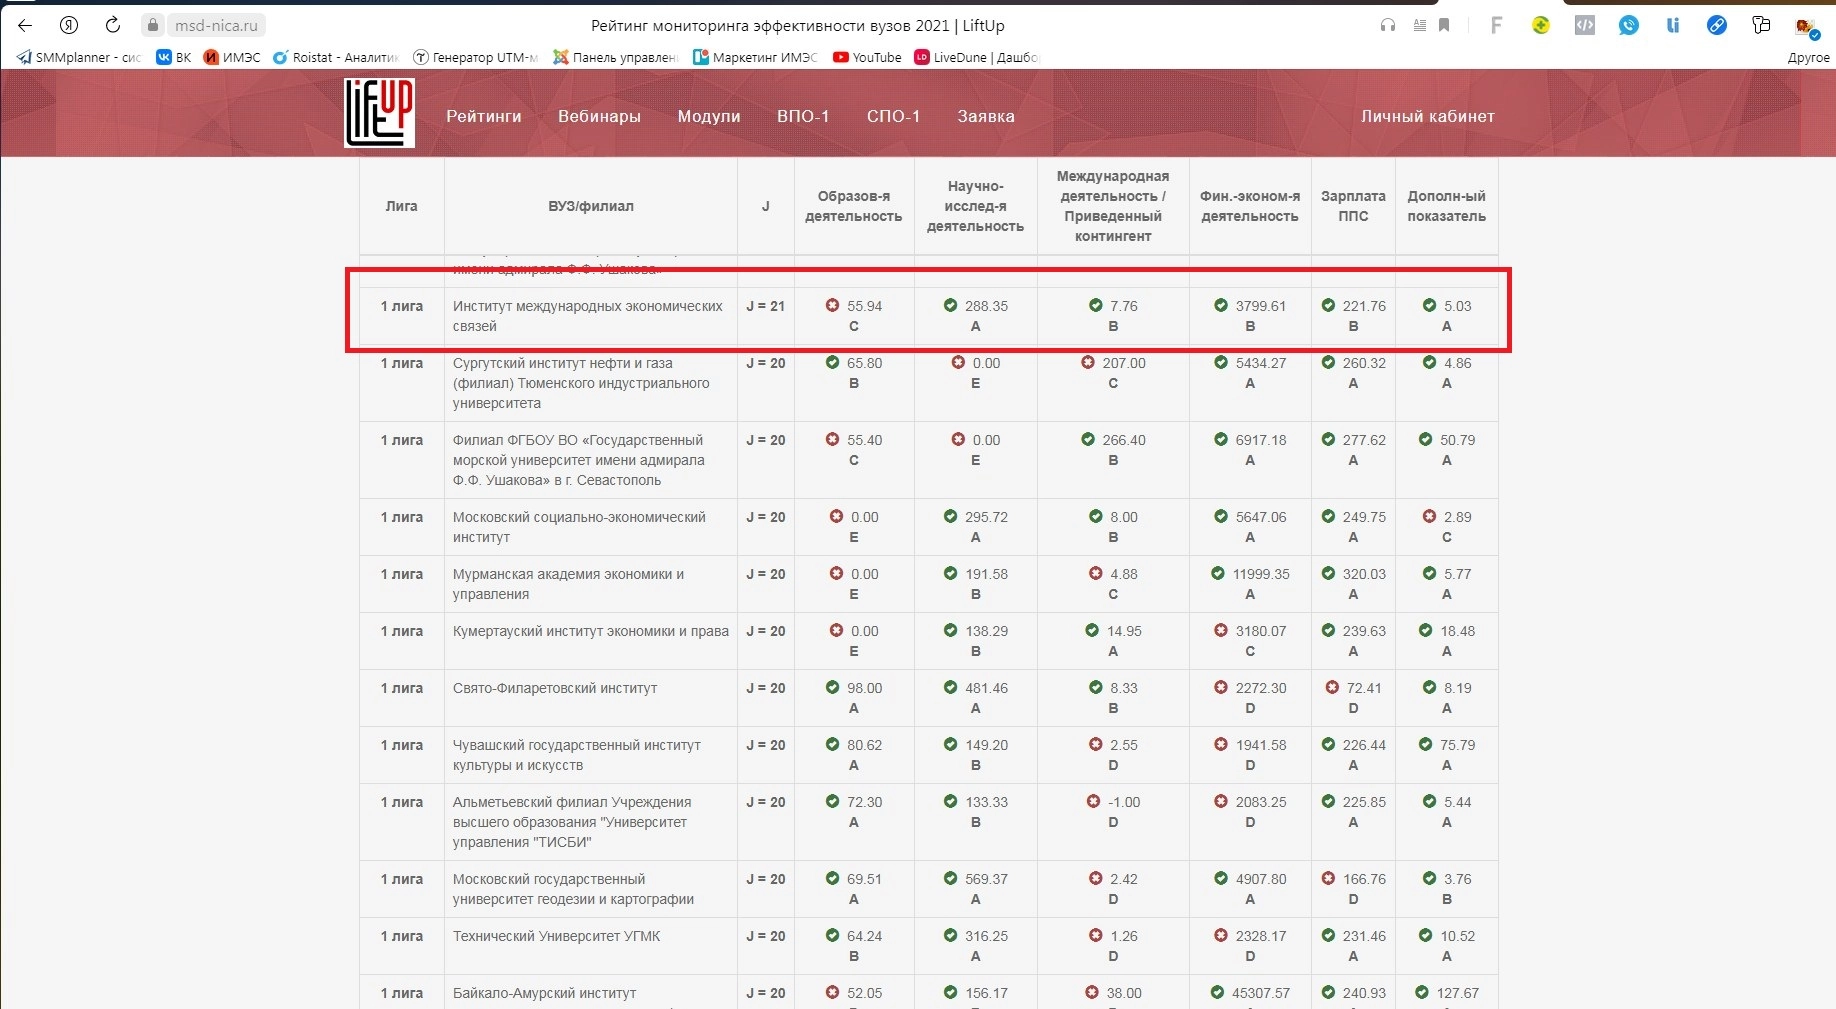Click the red cross icon beside 72.41
Viewport: 1836px width, 1009px height.
coord(1332,687)
